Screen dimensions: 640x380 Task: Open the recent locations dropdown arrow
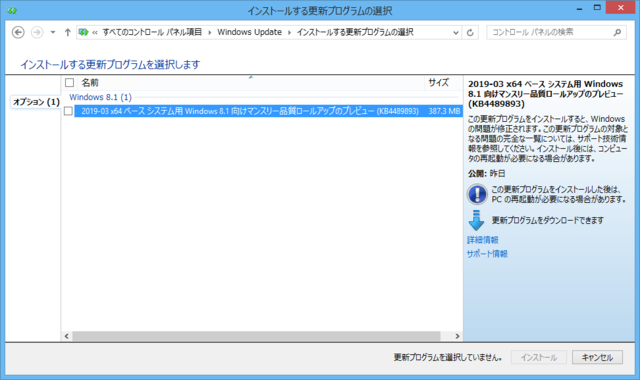tap(53, 32)
